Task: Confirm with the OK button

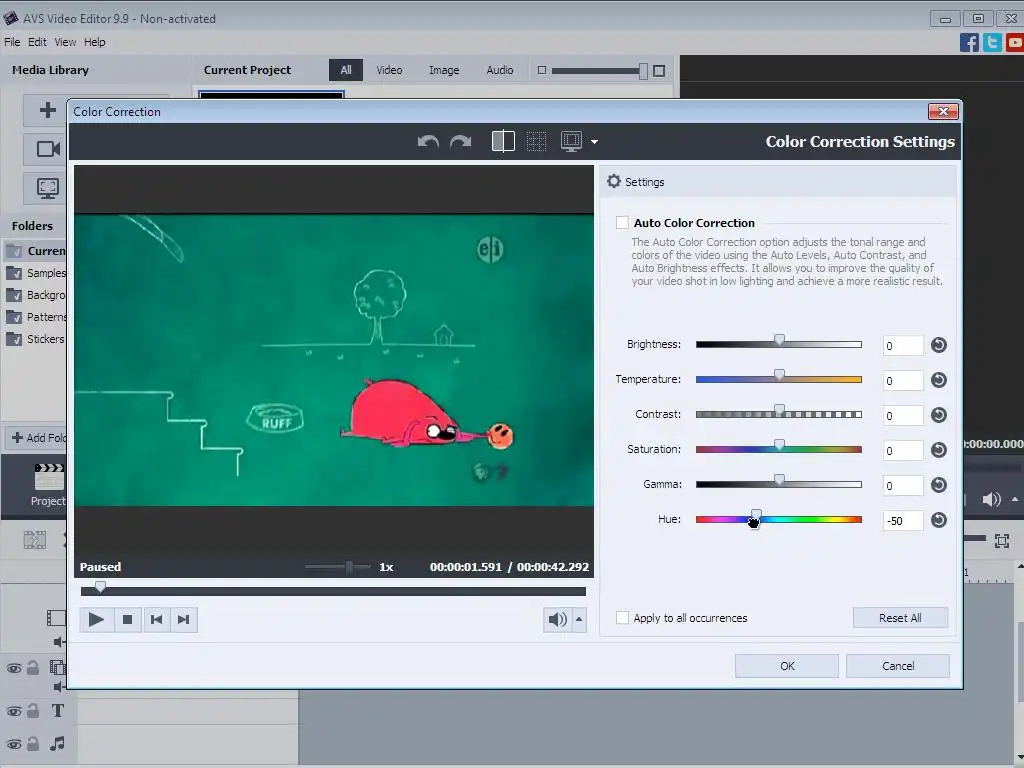Action: [787, 666]
